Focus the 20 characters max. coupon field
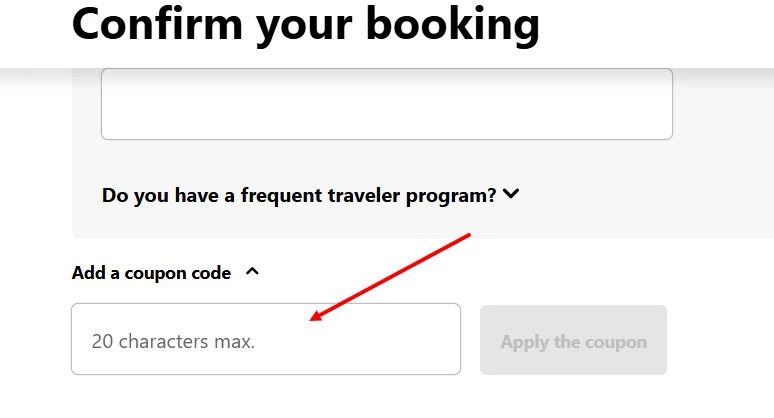This screenshot has height=418, width=774. 265,340
